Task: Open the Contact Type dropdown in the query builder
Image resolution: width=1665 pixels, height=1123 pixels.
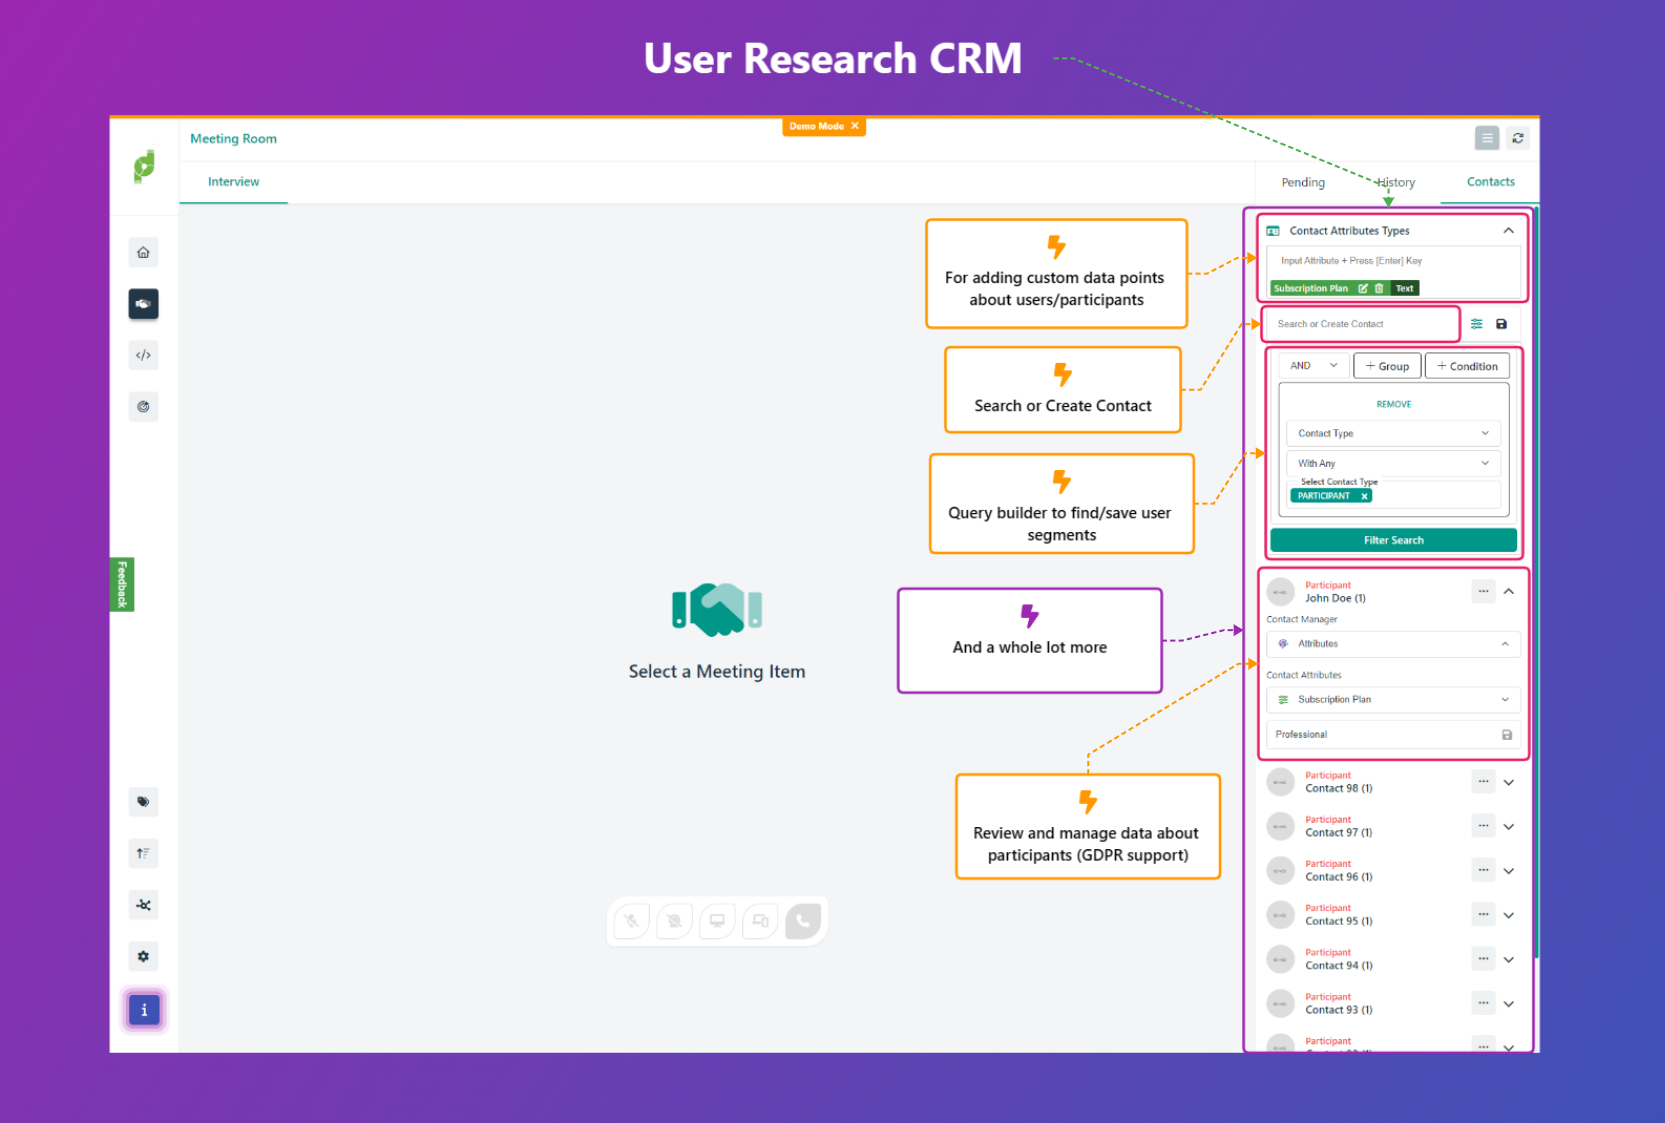Action: [x=1392, y=433]
